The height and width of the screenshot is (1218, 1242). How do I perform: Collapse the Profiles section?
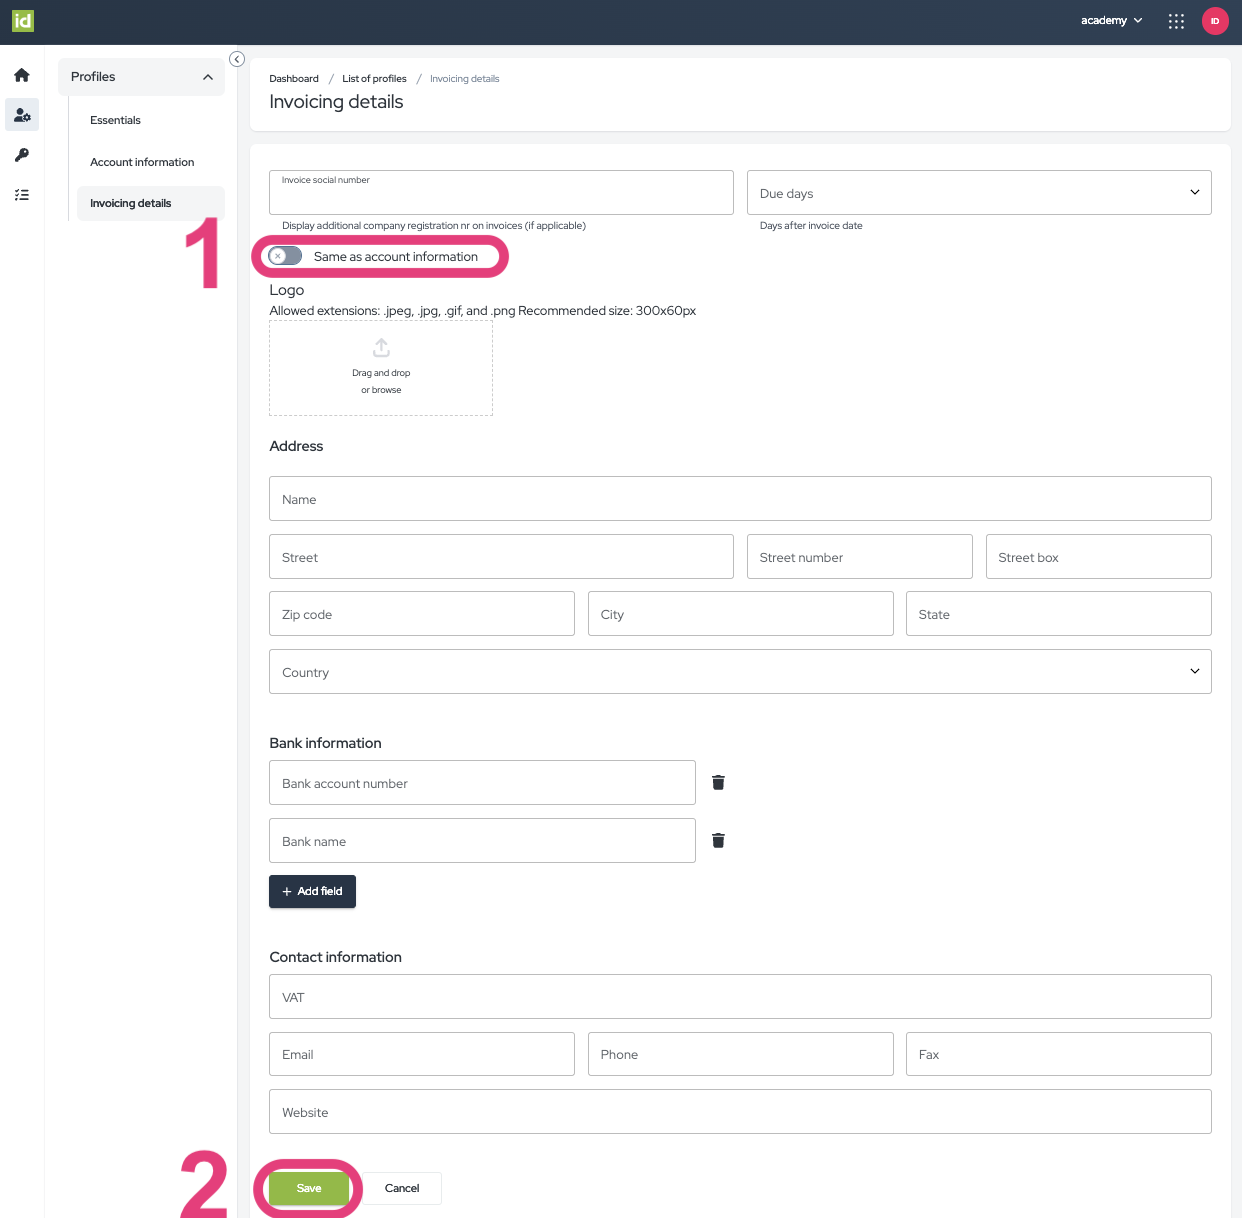(207, 76)
